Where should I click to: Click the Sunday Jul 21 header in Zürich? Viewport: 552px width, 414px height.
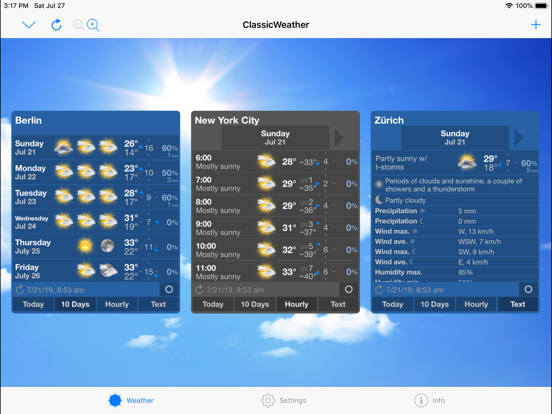[x=455, y=138]
